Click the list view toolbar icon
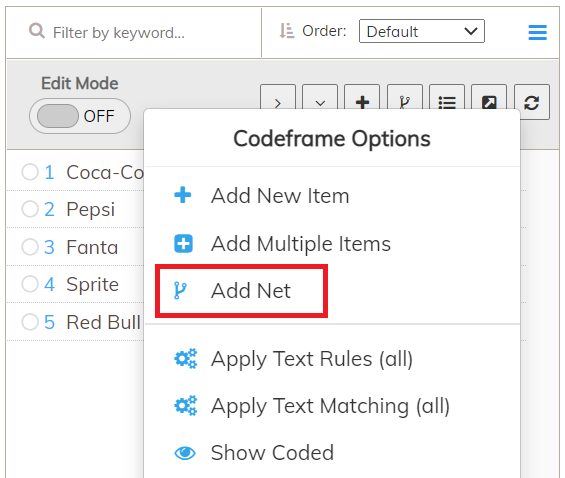 click(x=447, y=102)
